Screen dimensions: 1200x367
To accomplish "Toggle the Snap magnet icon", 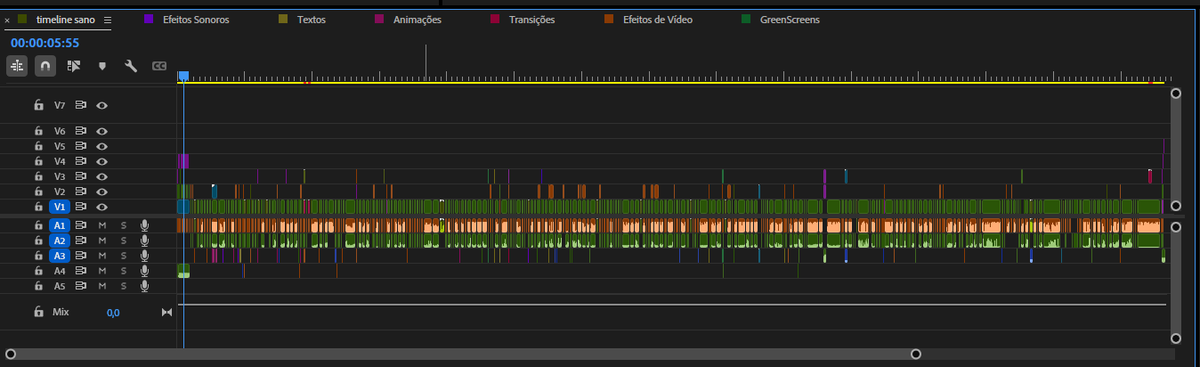I will click(x=45, y=66).
